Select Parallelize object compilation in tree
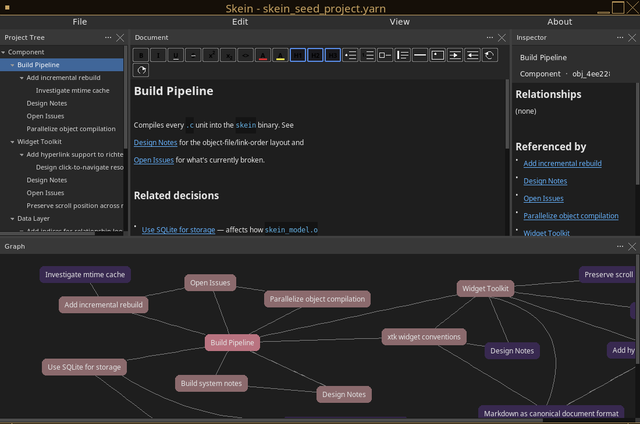Screen dimensions: 640x424 pyautogui.click(x=71, y=129)
